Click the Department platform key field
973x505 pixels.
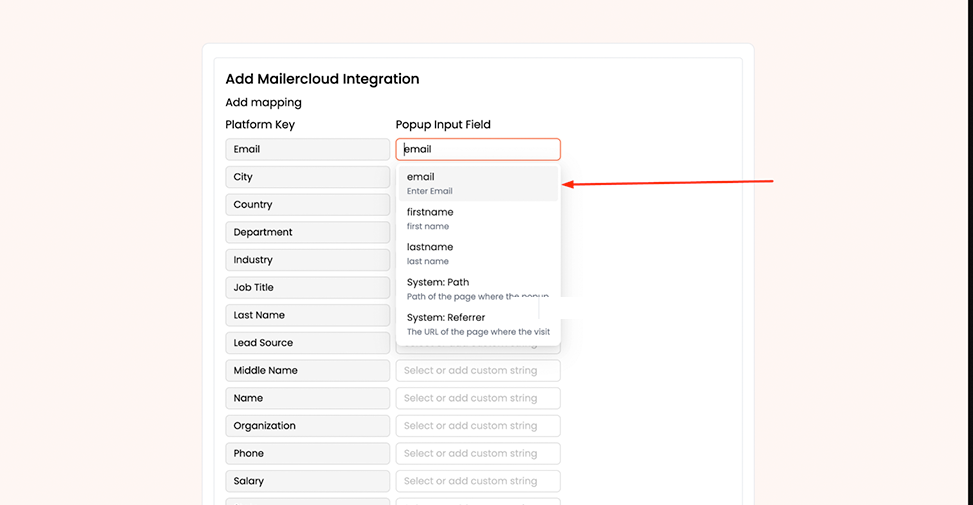308,232
